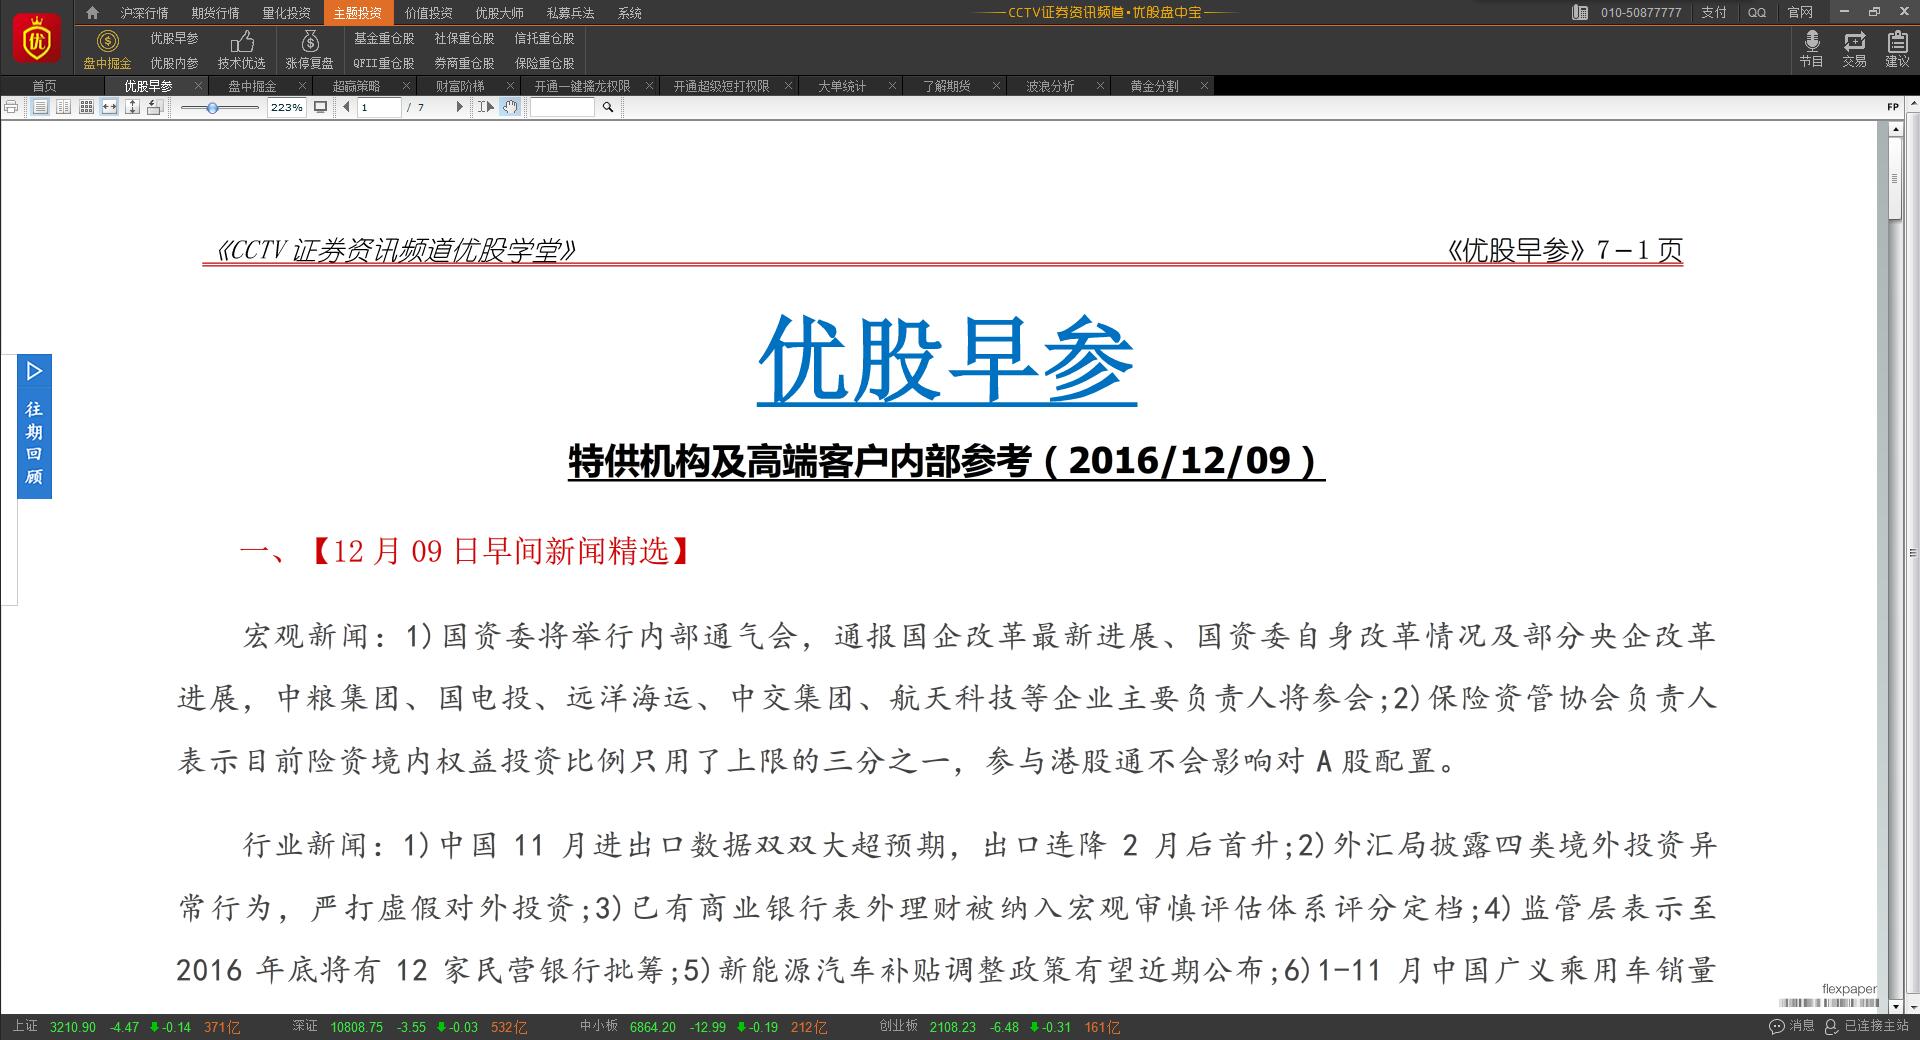
Task: Click the phone book icon beside 010-50877777
Action: (x=1580, y=13)
